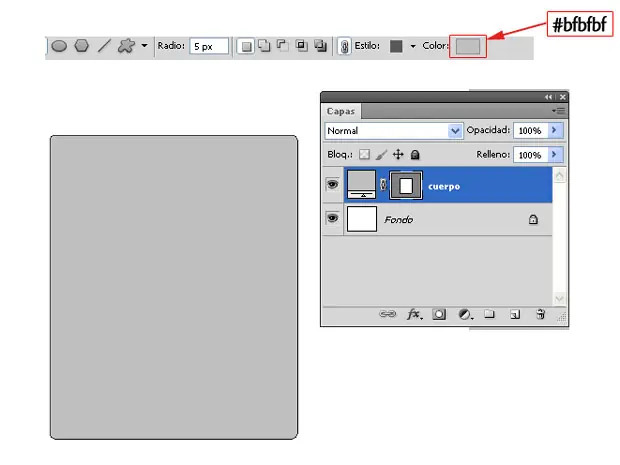Select the cuerpo layer name
Screen dimensions: 620x465
pyautogui.click(x=444, y=187)
